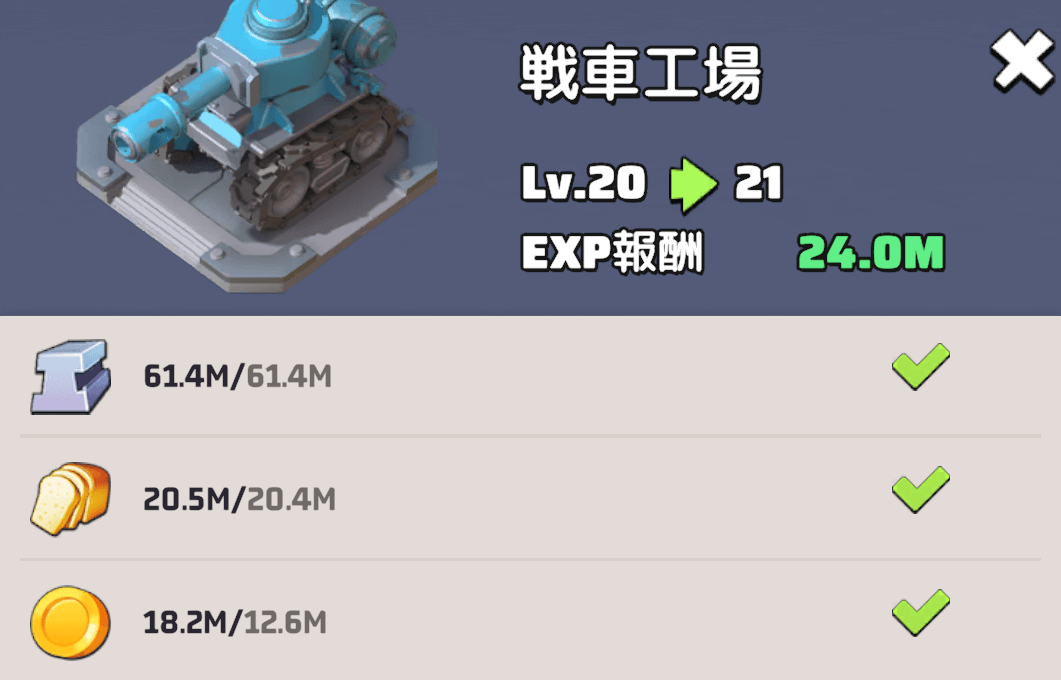Tap the target level 21 number

[759, 183]
